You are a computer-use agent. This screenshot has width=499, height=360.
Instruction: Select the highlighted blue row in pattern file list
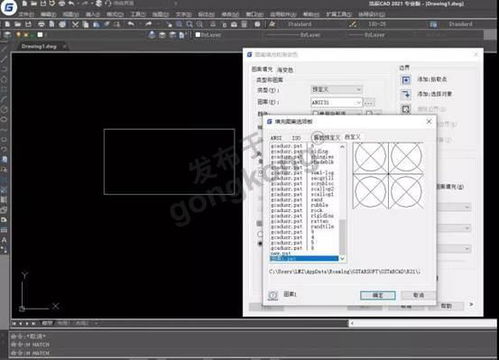pos(304,259)
